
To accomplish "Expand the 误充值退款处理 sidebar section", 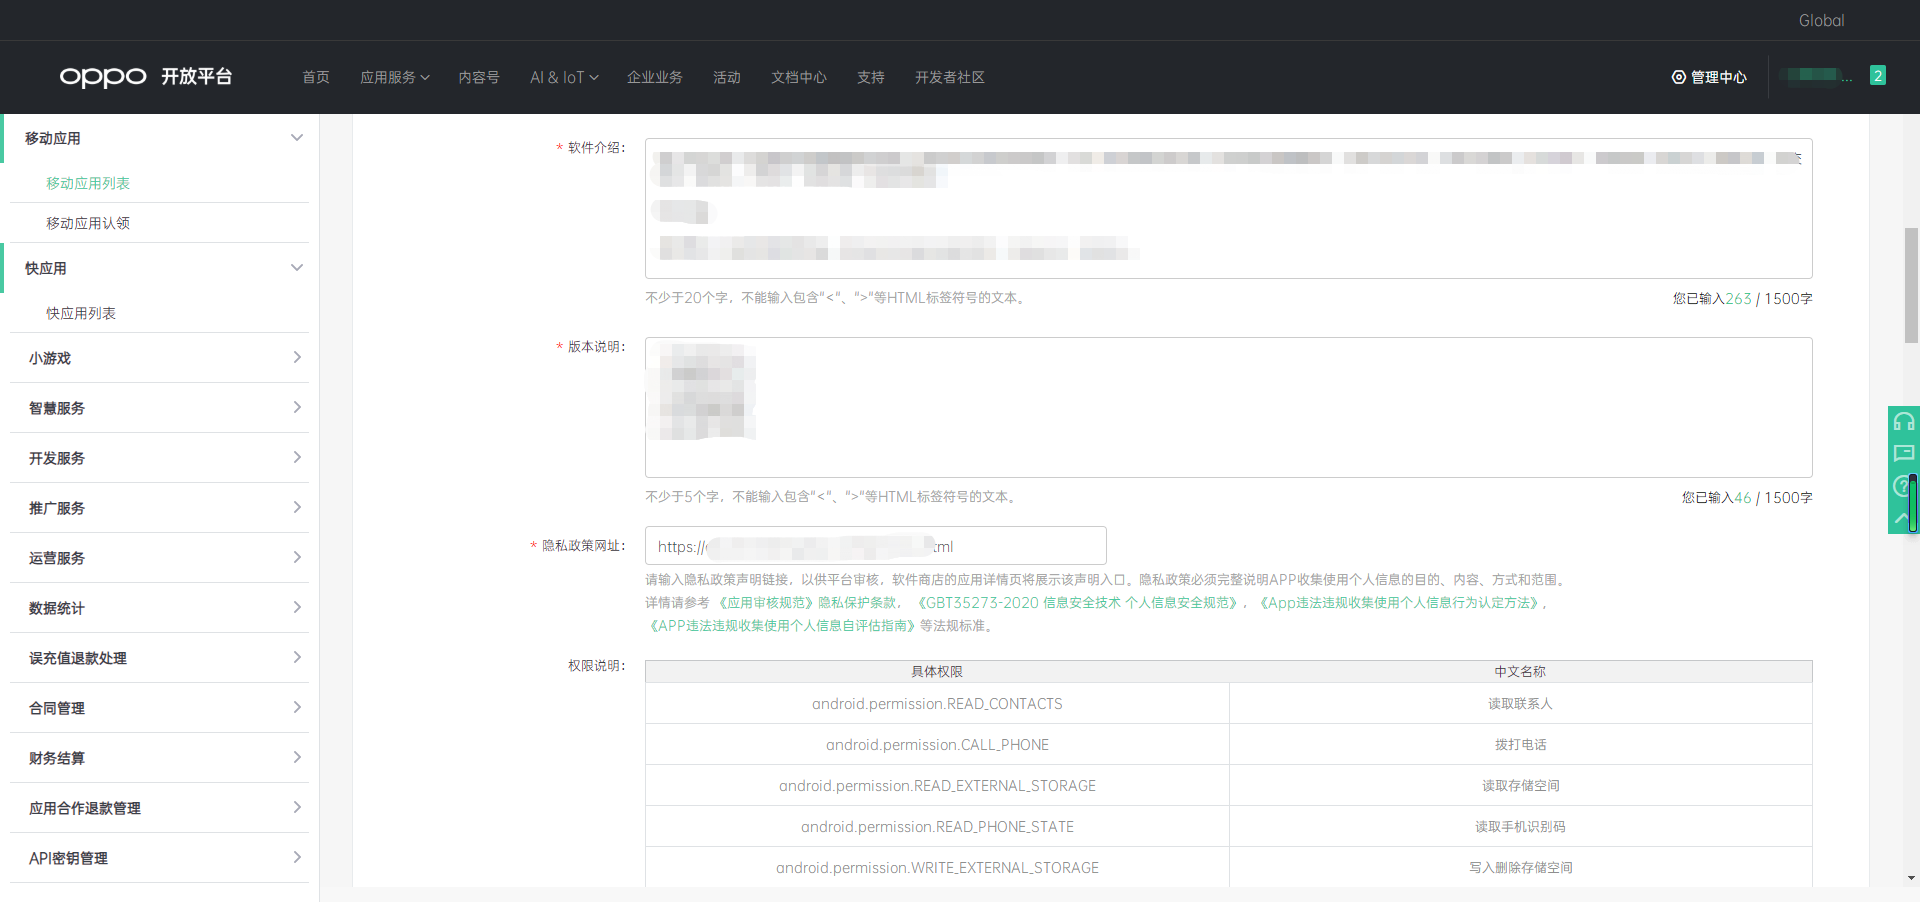I will (160, 658).
